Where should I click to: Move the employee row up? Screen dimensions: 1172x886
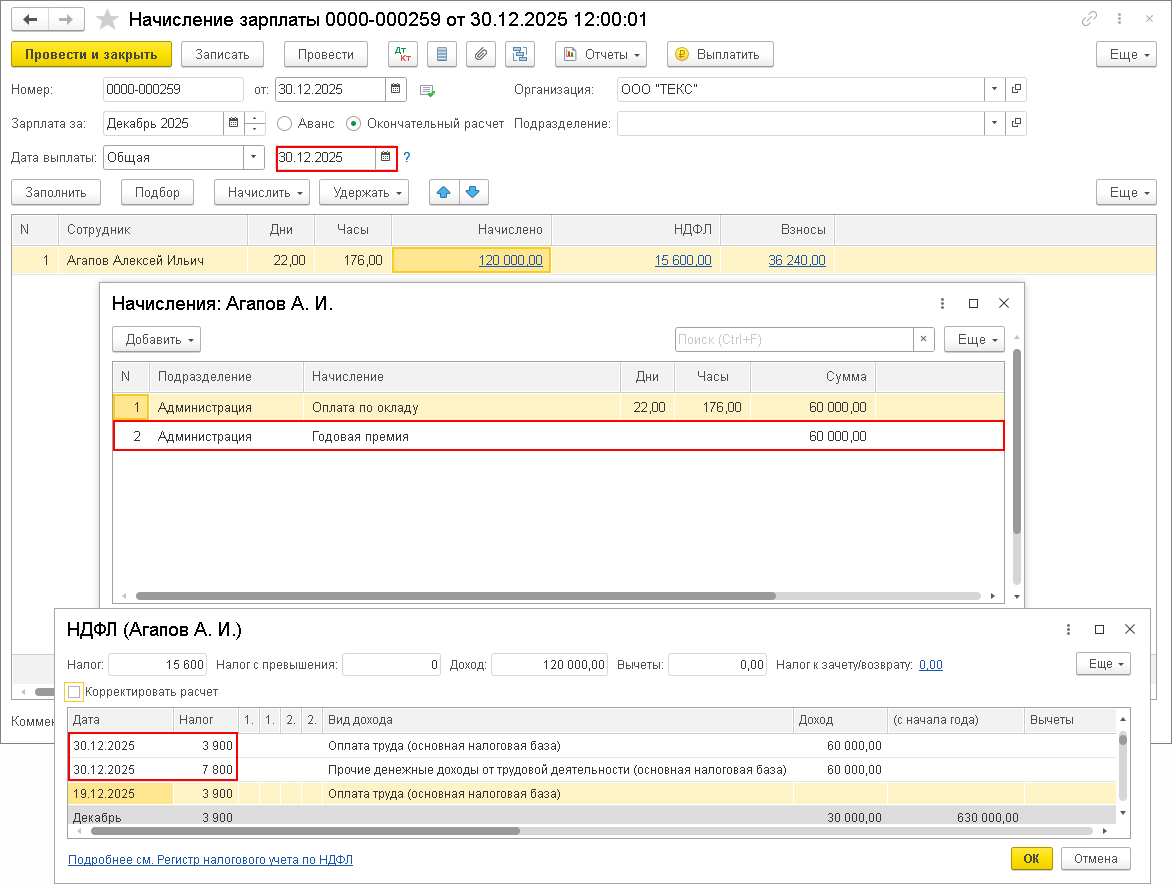pyautogui.click(x=444, y=192)
